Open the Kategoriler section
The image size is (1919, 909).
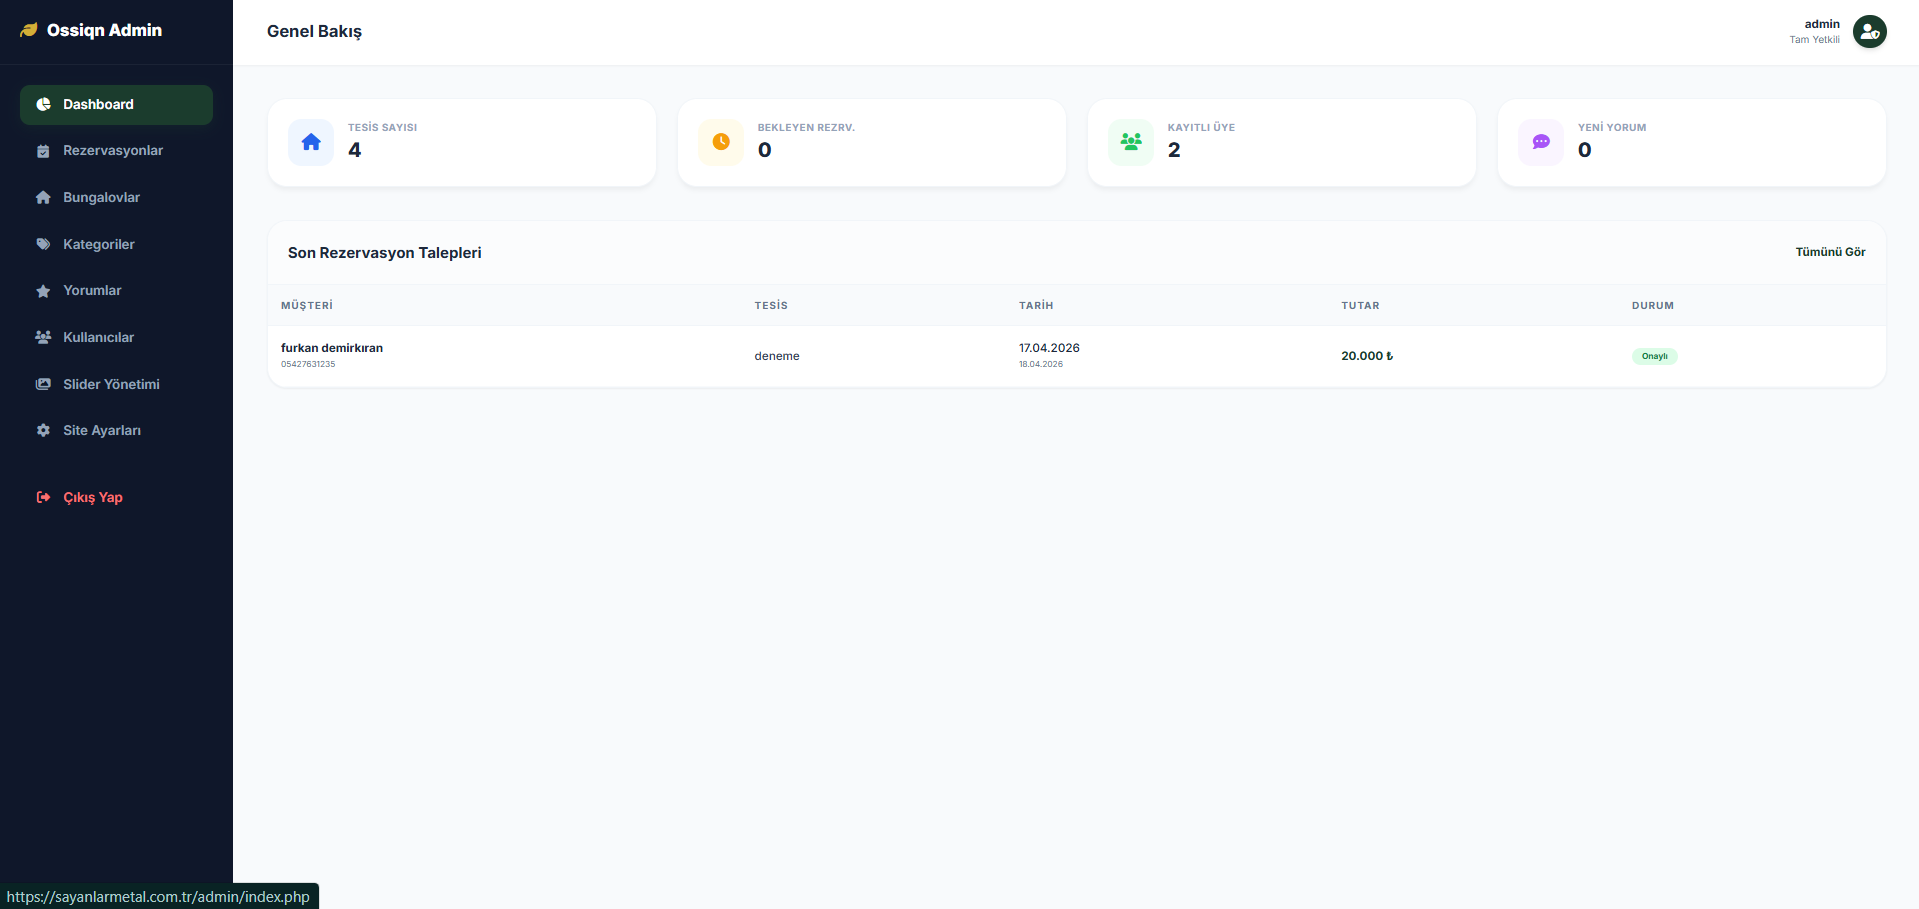(x=116, y=244)
